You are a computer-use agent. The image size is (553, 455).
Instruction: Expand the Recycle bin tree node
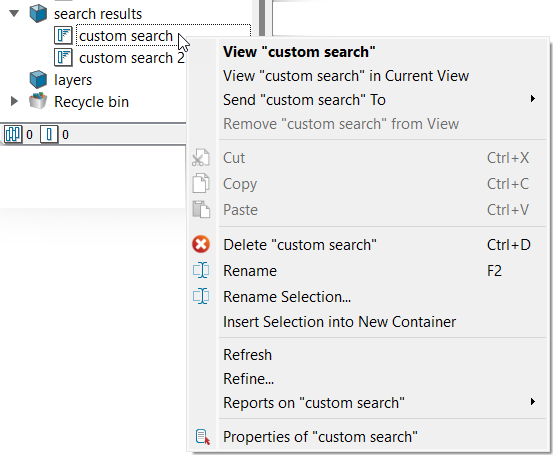pos(14,101)
